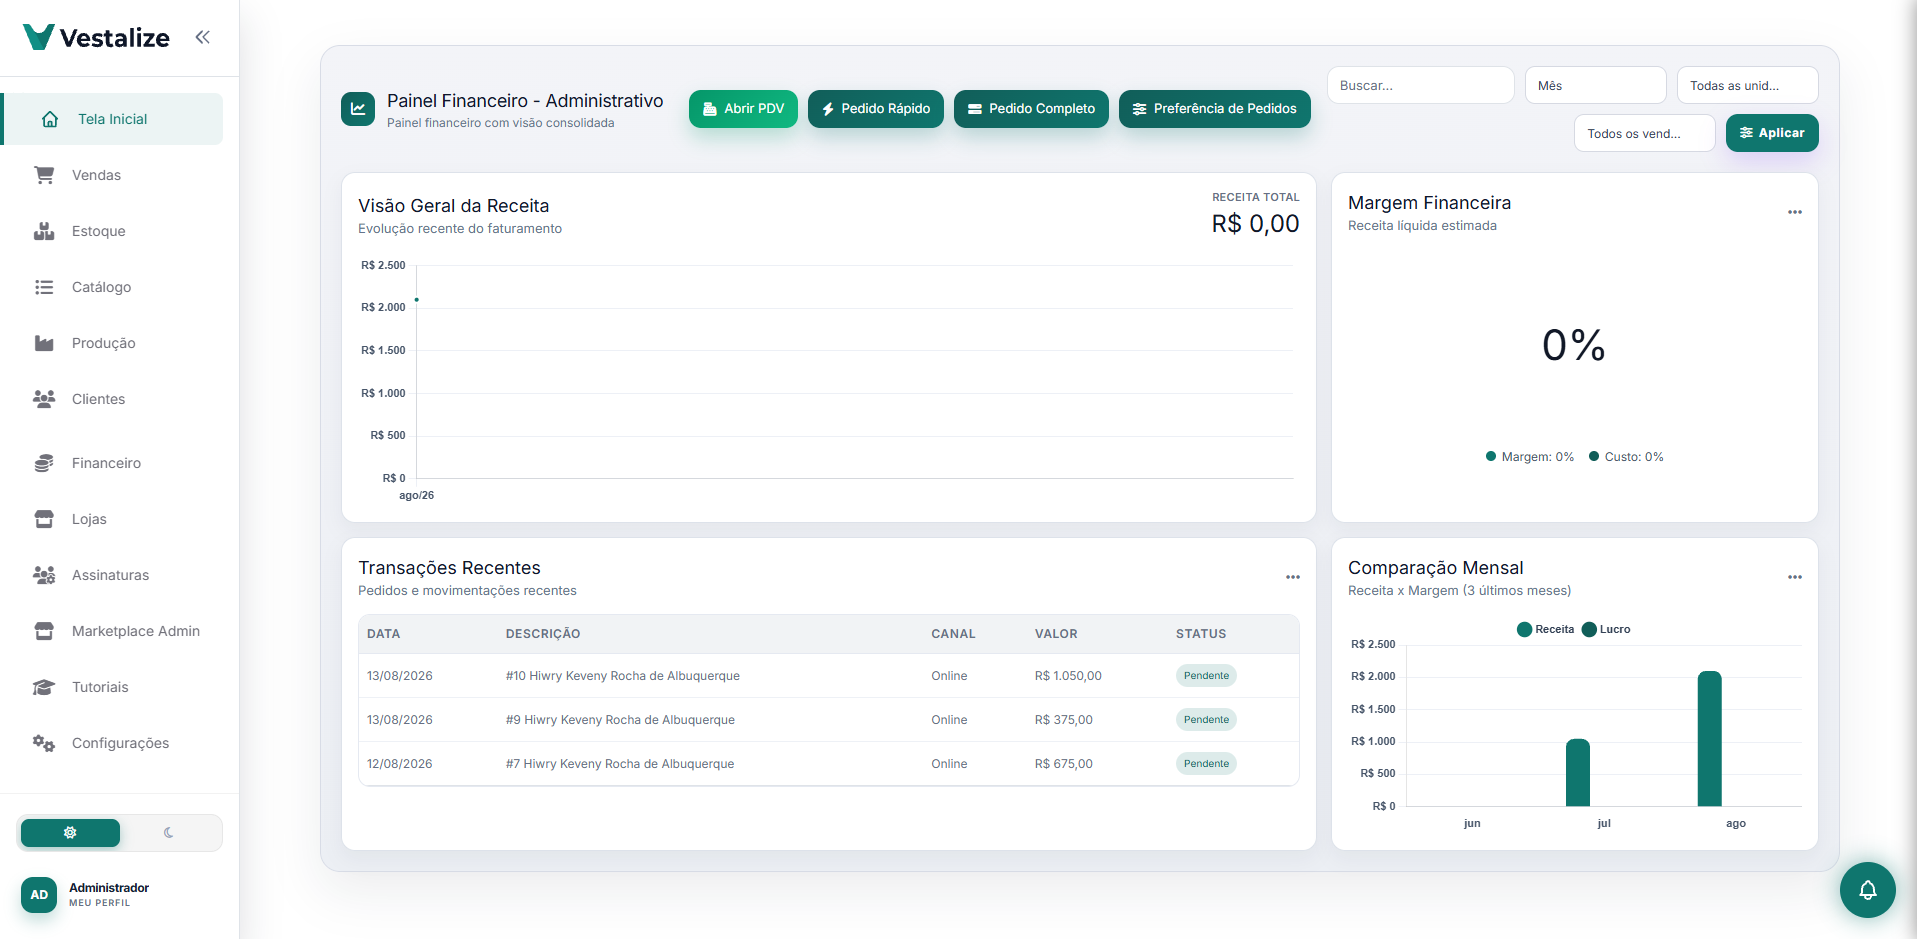Screen dimensions: 1917x939
Task: Click the Marketplace Admin store icon
Action: pos(44,631)
